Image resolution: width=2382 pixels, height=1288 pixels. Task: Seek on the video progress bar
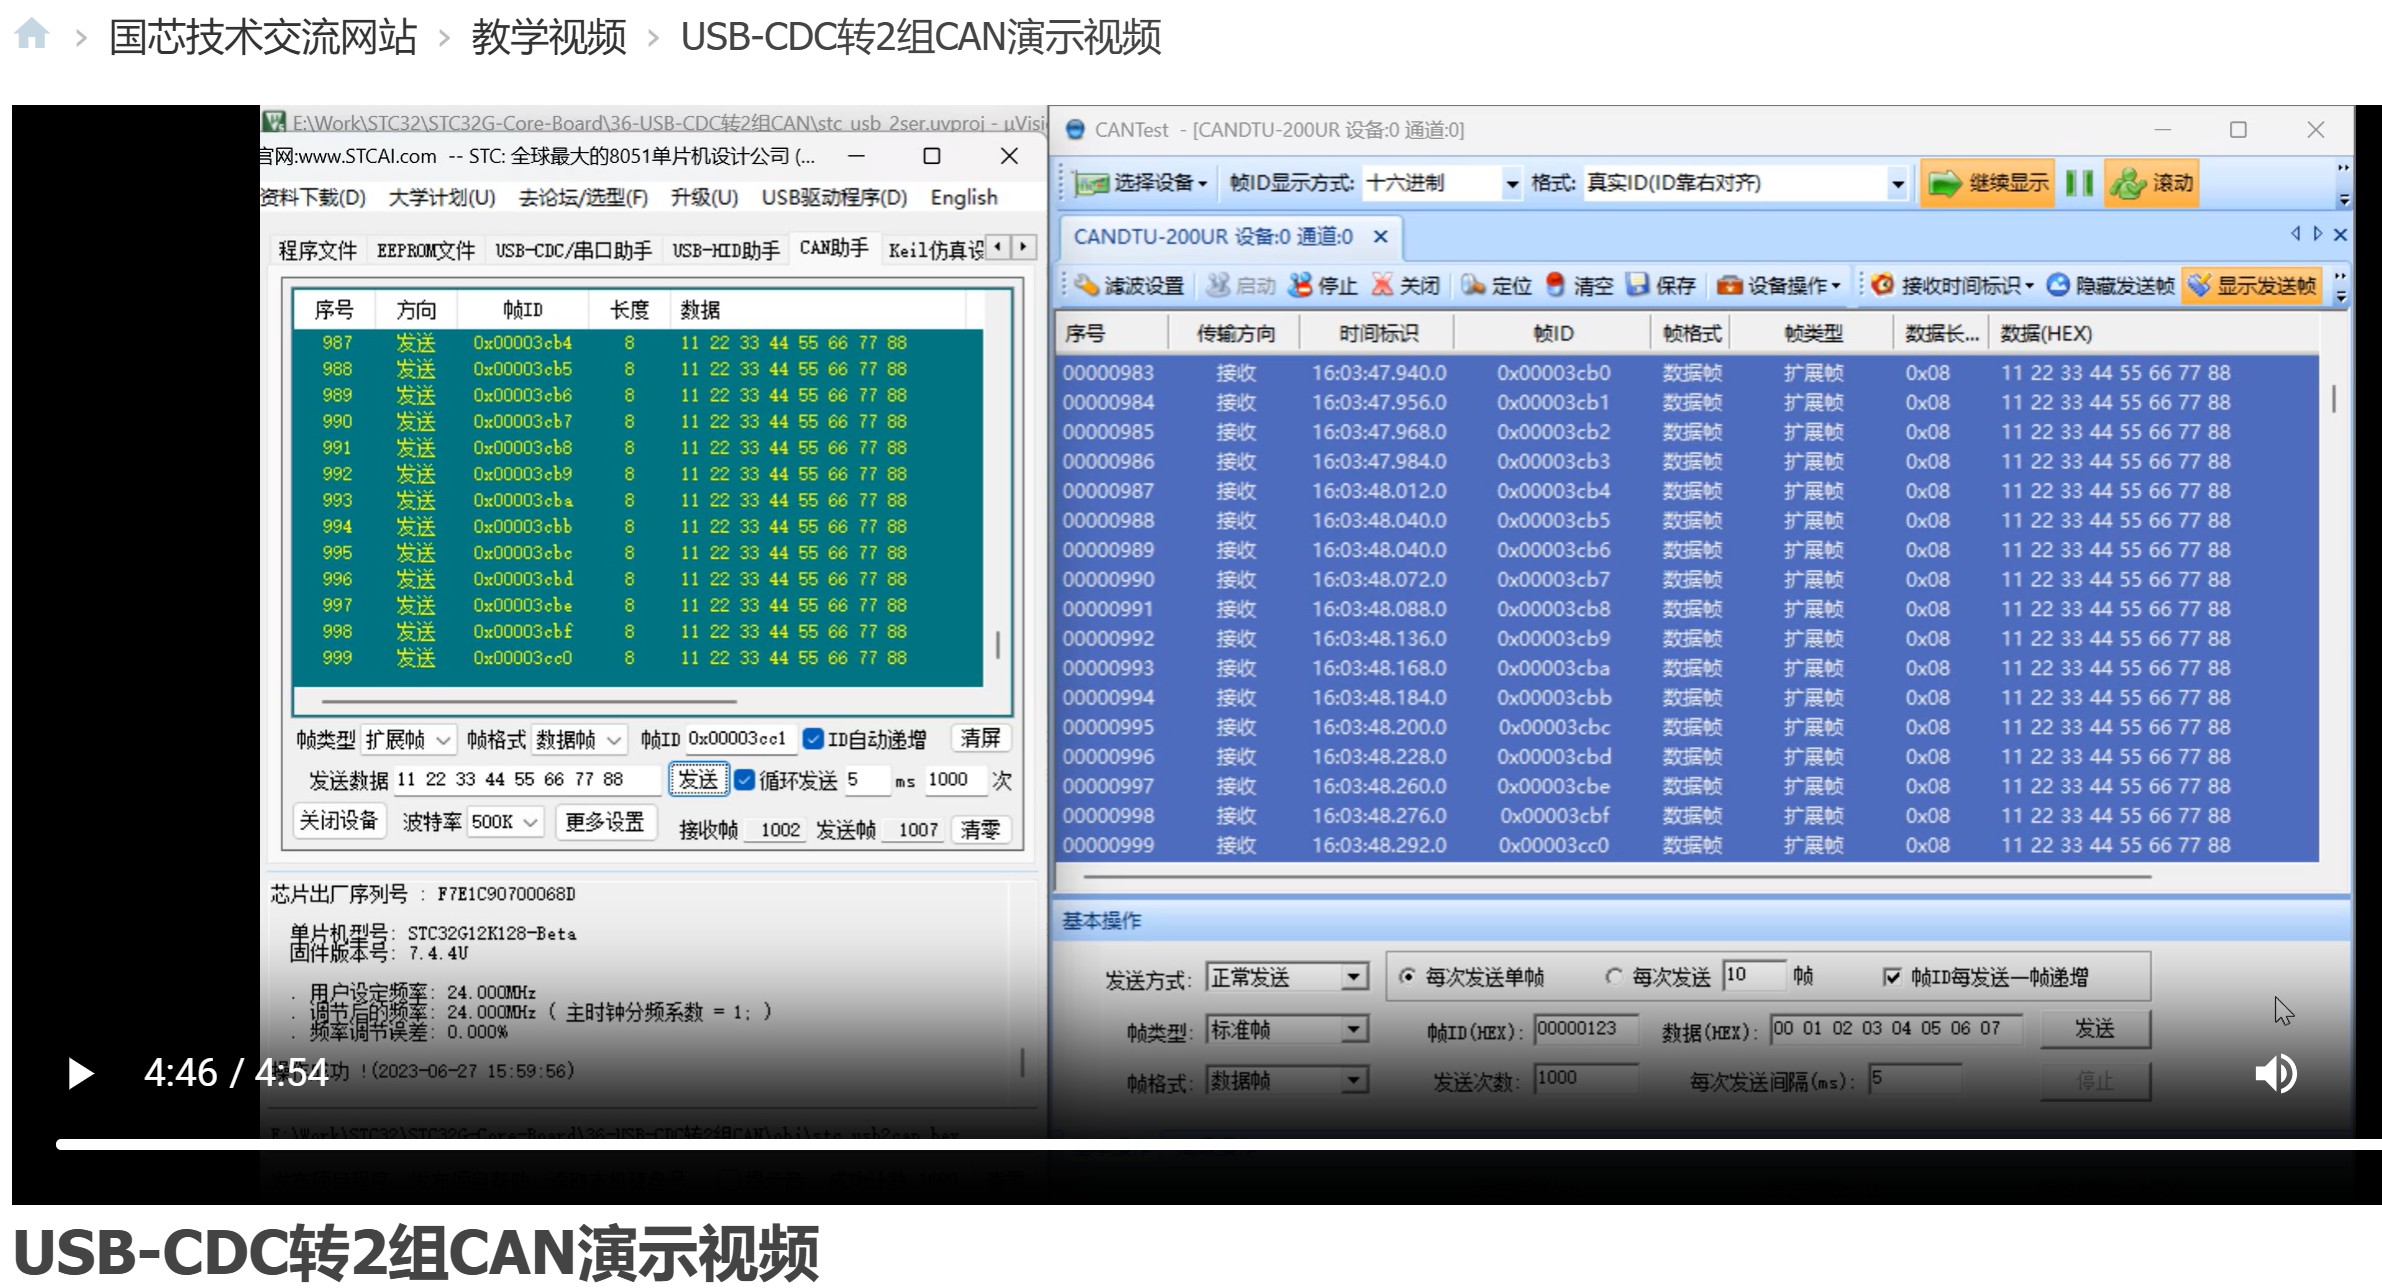point(1218,1144)
